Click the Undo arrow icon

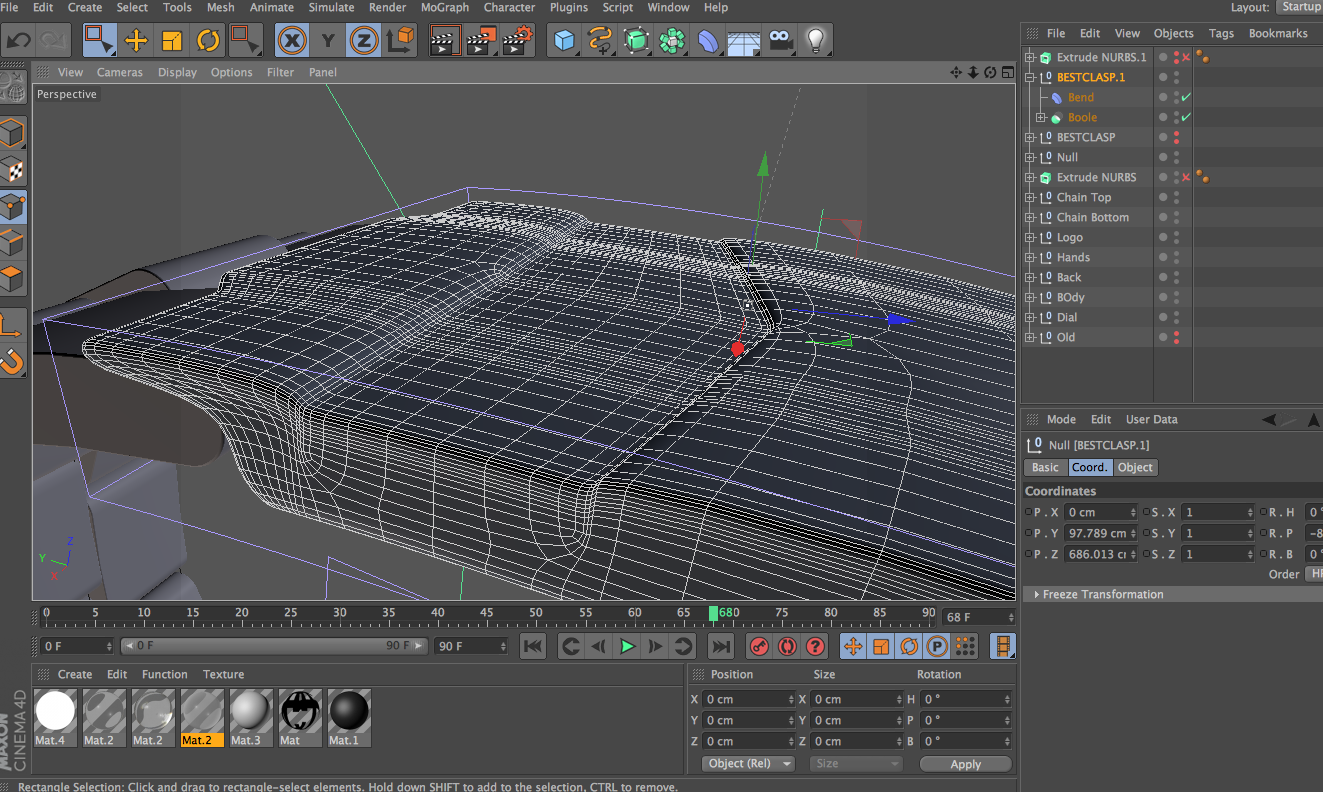19,41
